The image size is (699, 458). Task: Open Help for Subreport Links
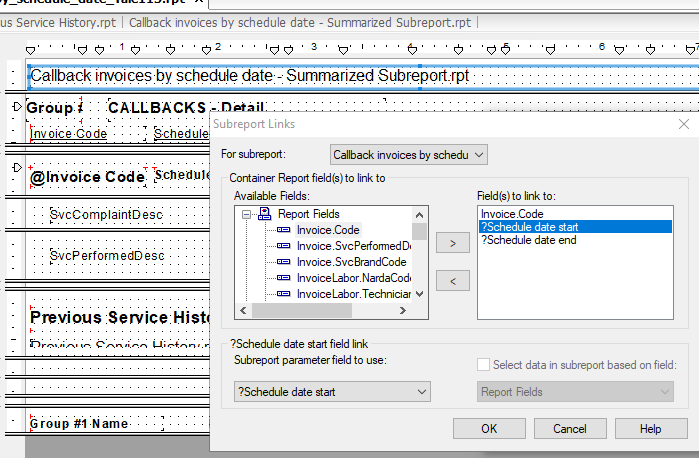point(650,429)
